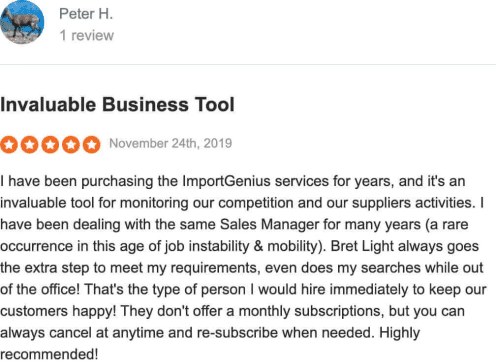Click the divider line below the reviewer header
This screenshot has width=496, height=361.
(x=248, y=64)
